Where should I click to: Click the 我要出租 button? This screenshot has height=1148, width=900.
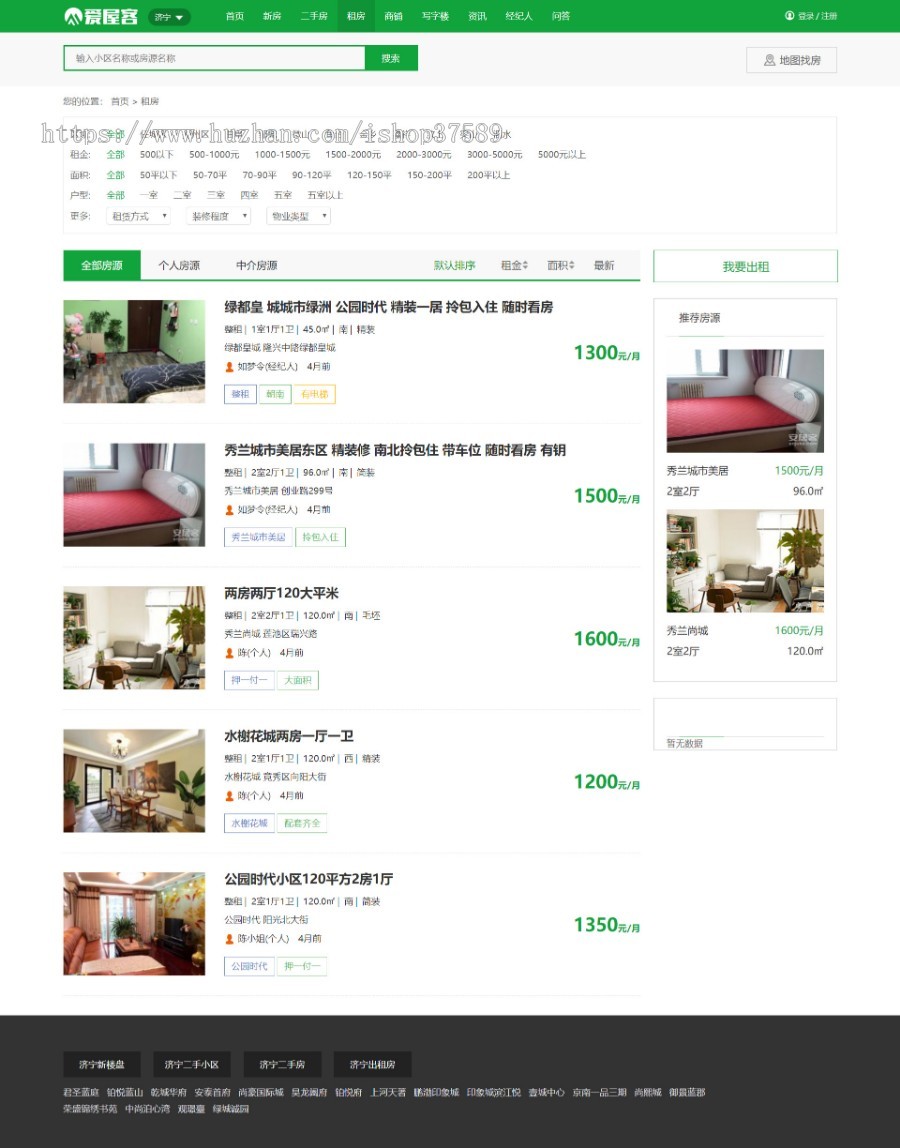click(745, 266)
